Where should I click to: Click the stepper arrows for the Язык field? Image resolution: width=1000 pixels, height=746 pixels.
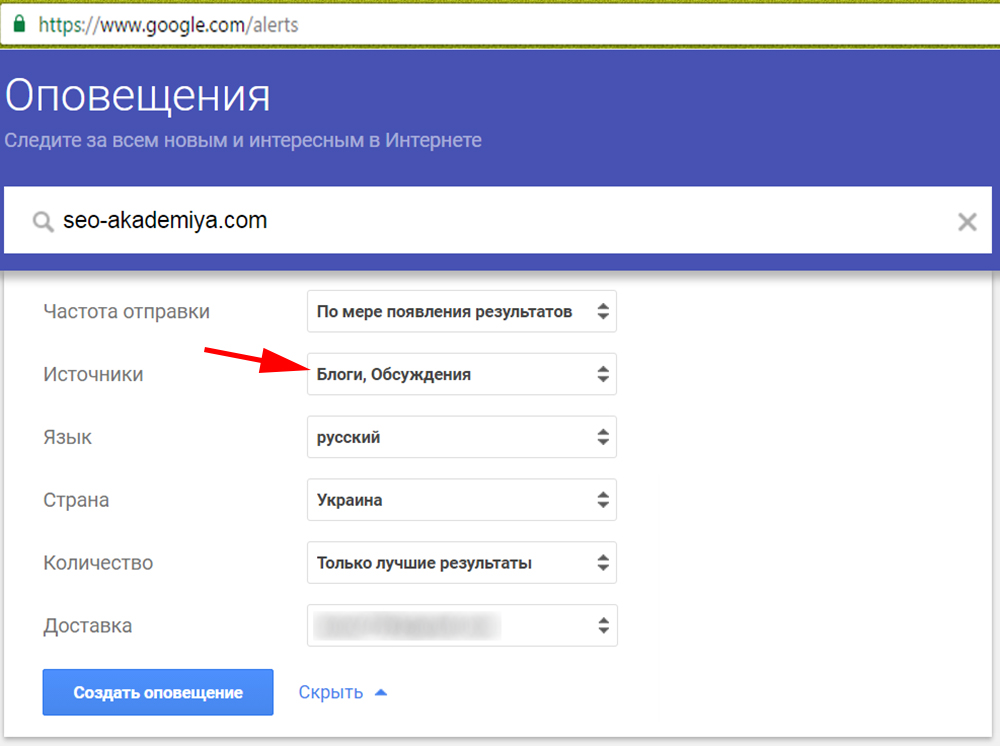tap(602, 437)
